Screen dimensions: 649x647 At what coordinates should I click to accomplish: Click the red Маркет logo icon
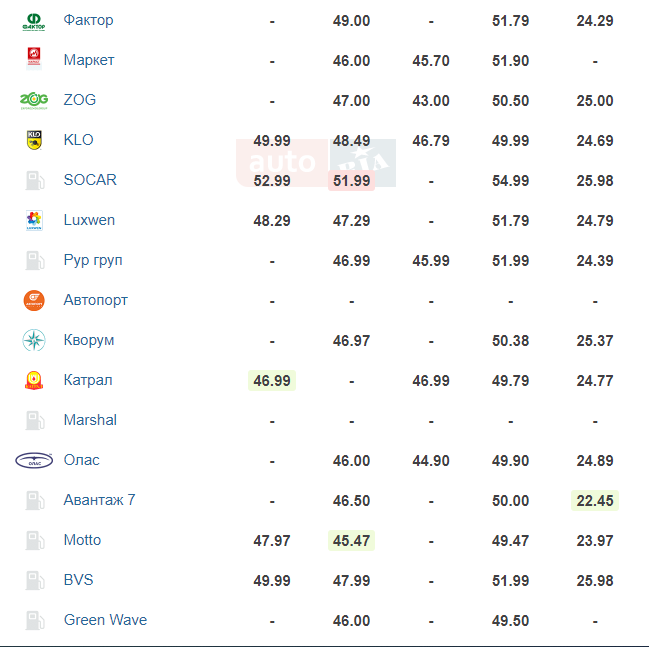click(x=34, y=58)
